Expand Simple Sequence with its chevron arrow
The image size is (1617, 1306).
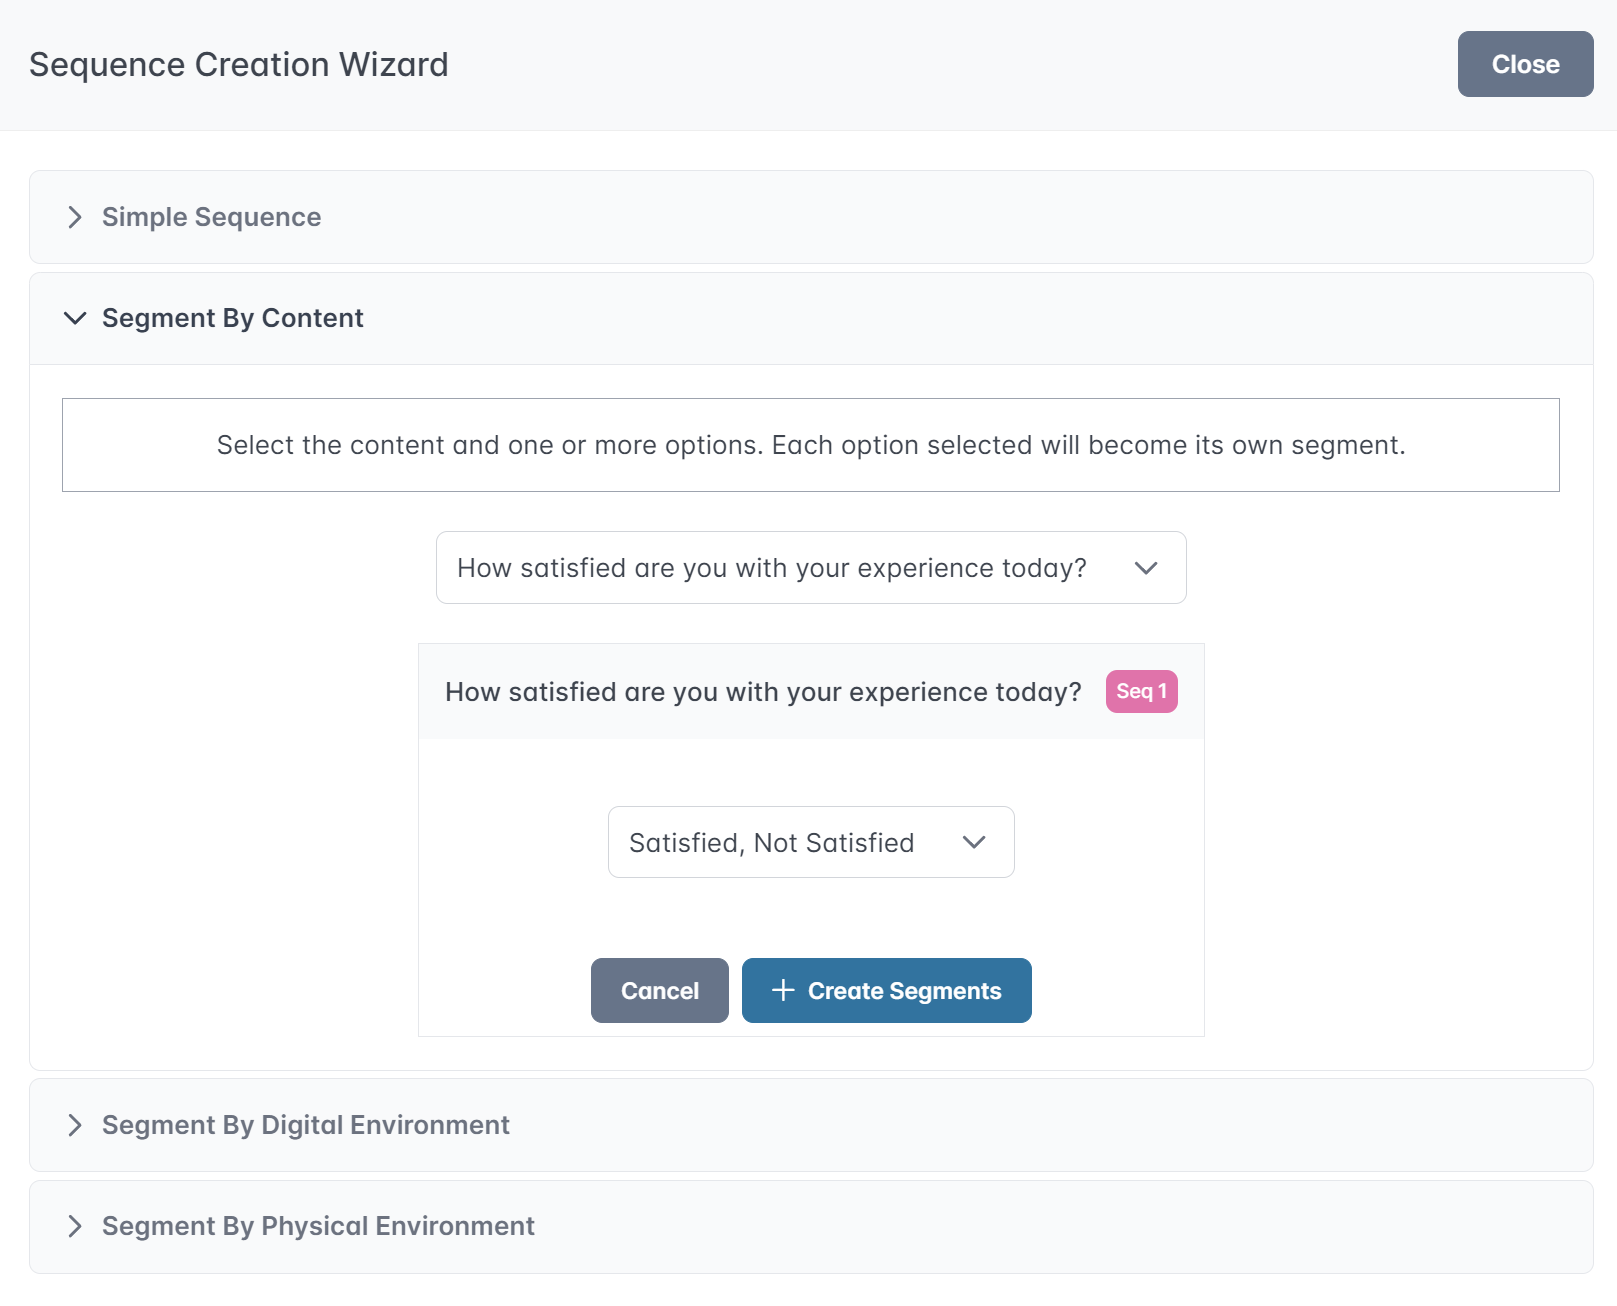[x=74, y=217]
